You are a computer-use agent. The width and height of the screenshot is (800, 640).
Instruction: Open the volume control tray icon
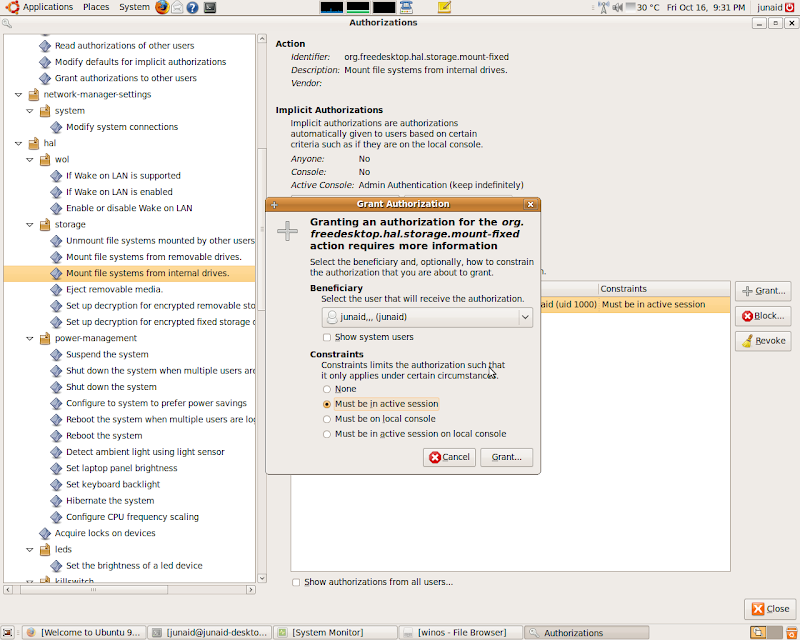617,7
